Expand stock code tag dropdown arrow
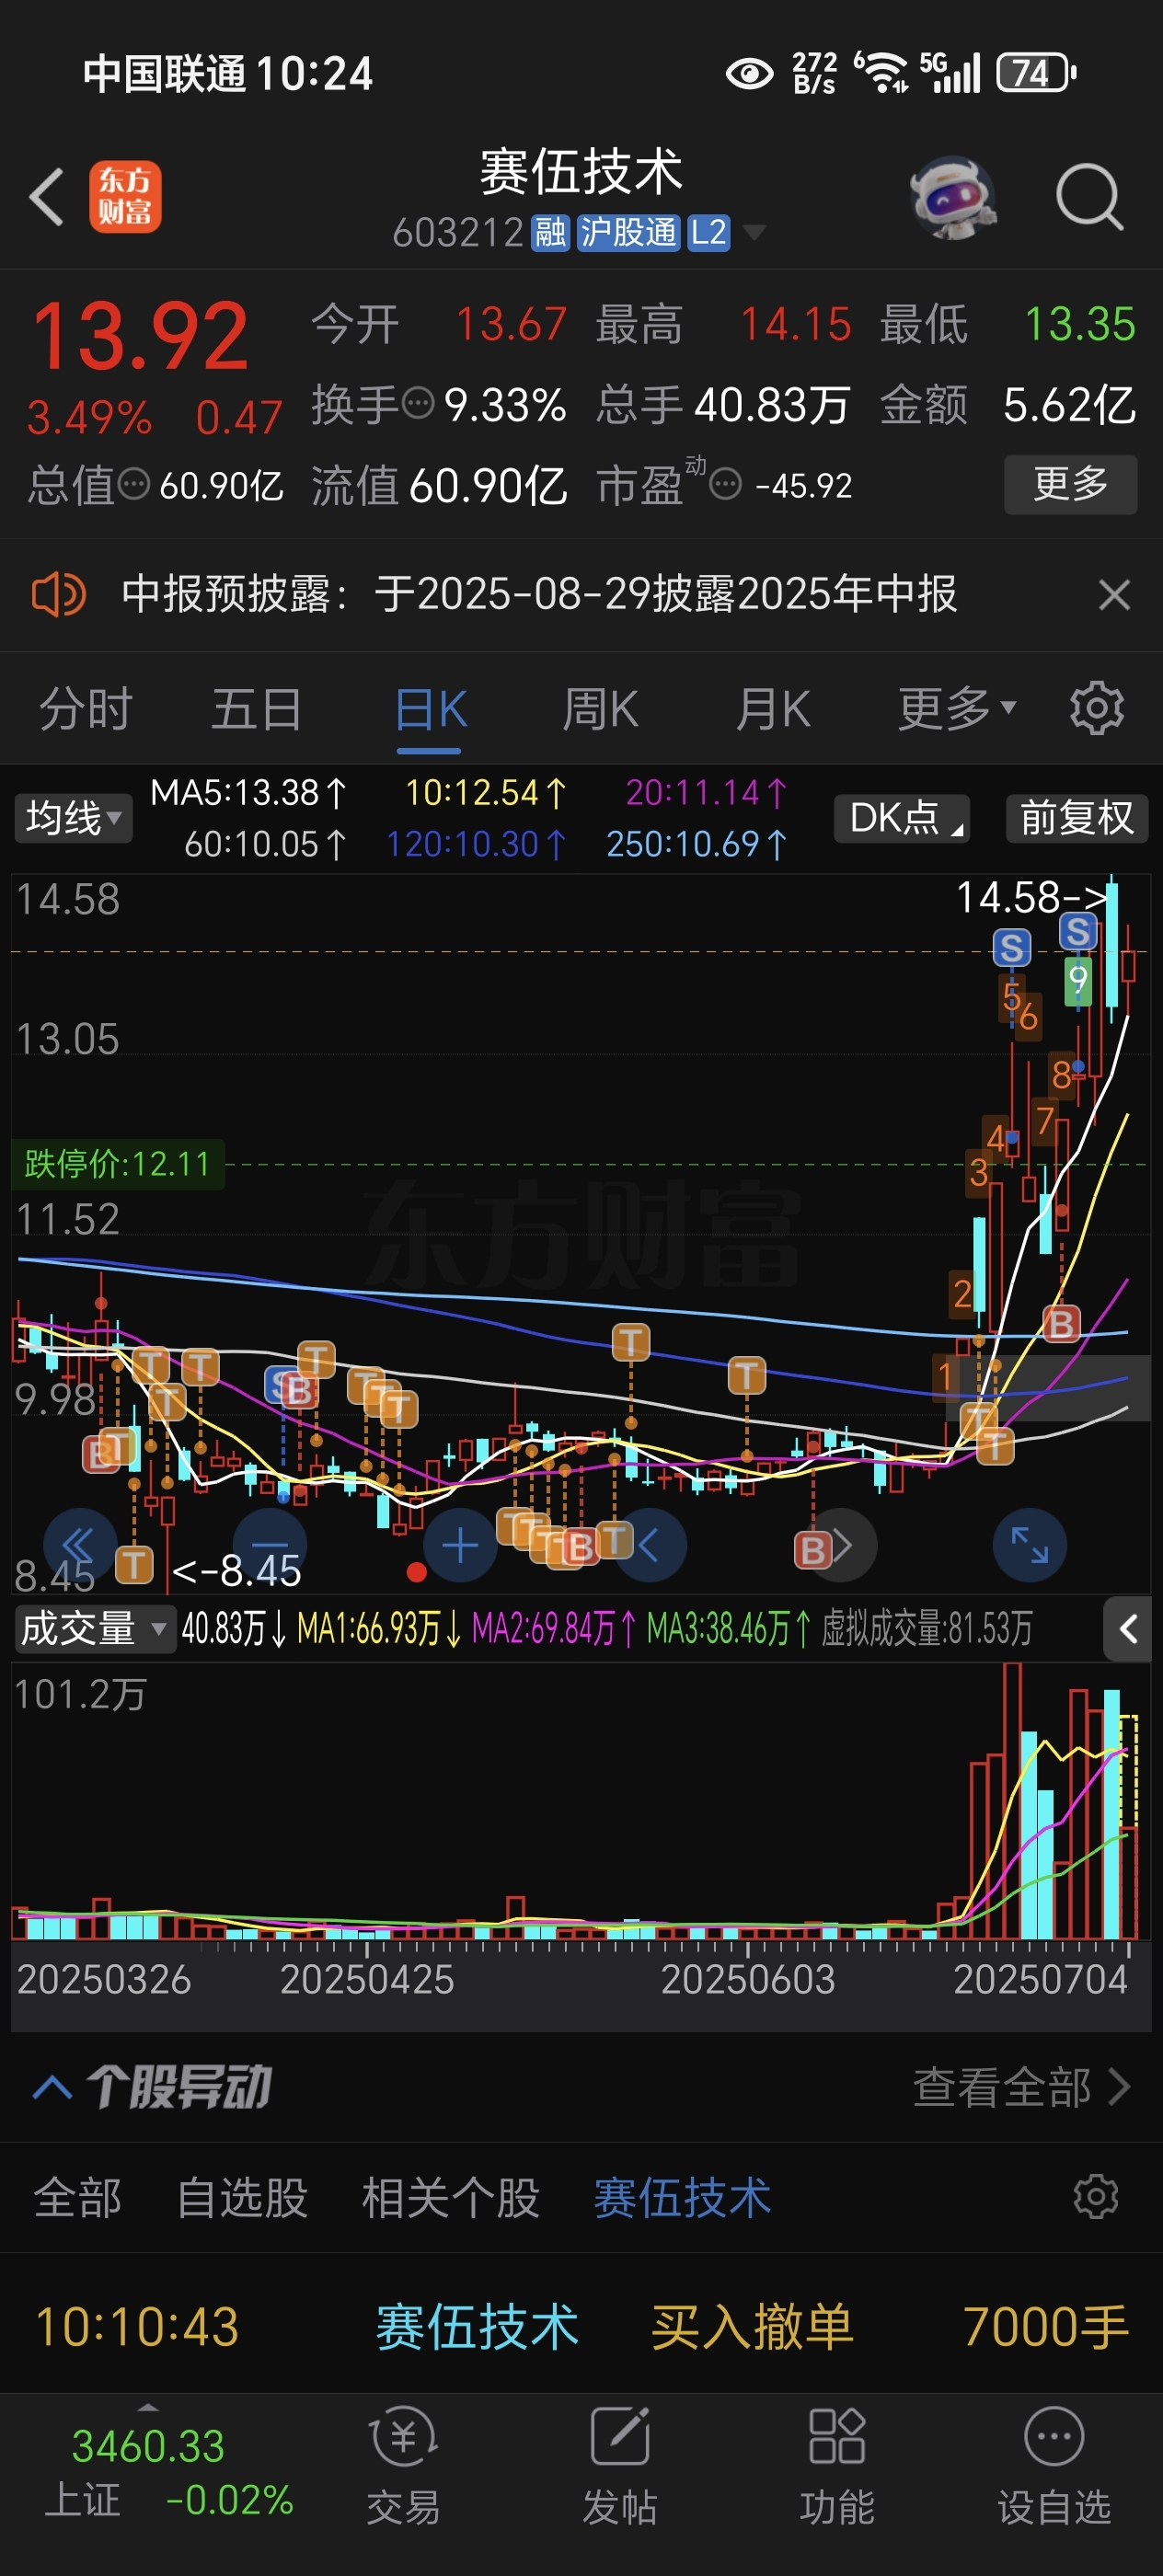 (x=754, y=233)
